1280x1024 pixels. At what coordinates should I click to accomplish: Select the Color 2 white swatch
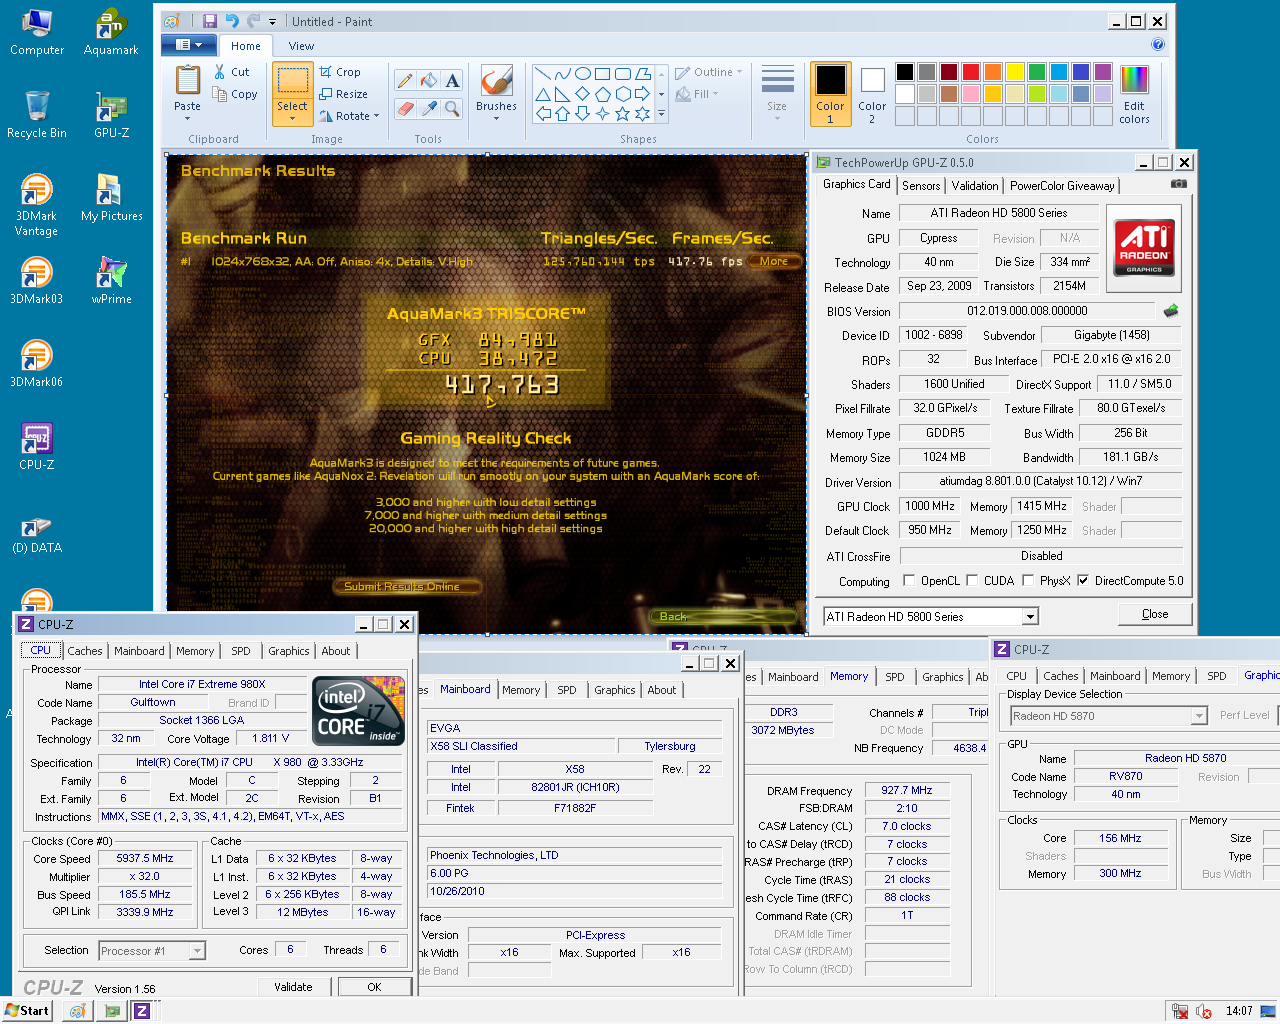872,95
